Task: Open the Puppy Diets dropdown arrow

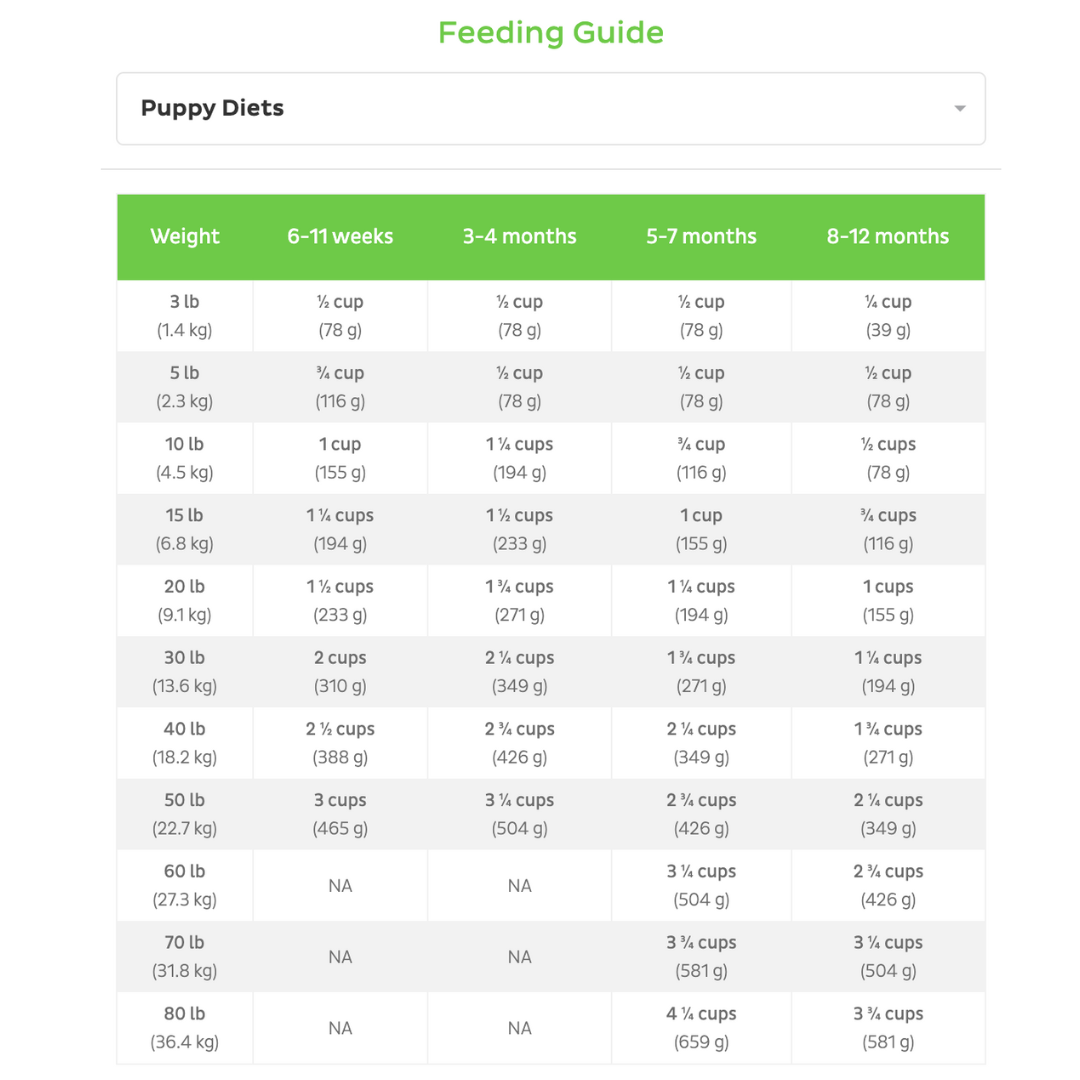Action: (959, 108)
